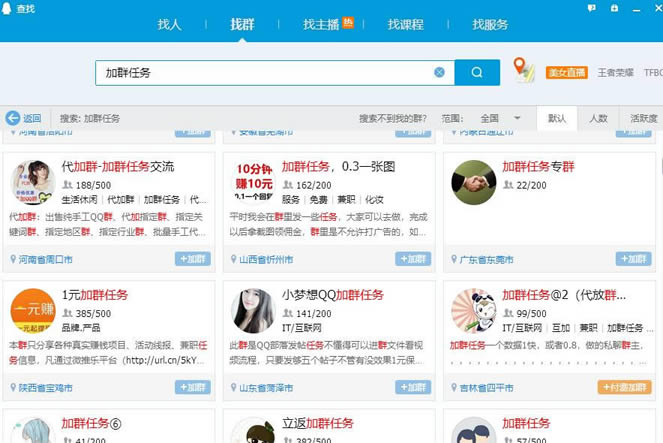The height and width of the screenshot is (443, 663).
Task: Click the map location pin icon
Action: click(x=521, y=70)
